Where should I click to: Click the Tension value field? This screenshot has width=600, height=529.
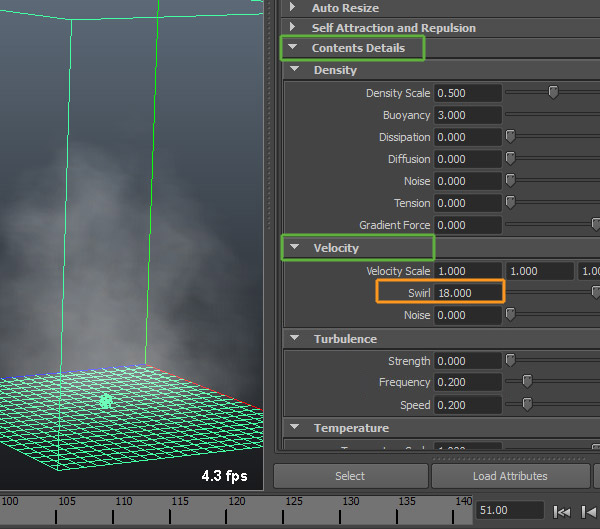468,203
